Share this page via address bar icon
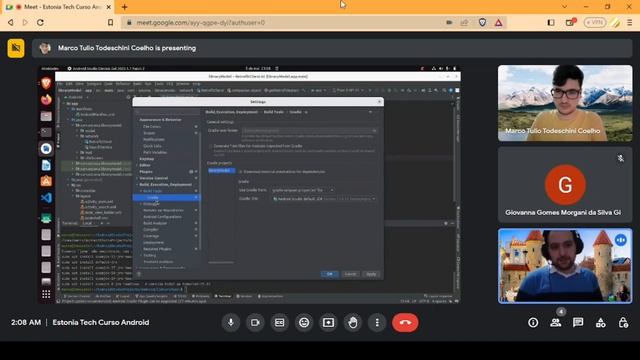Image resolution: width=640 pixels, height=360 pixels. (464, 22)
